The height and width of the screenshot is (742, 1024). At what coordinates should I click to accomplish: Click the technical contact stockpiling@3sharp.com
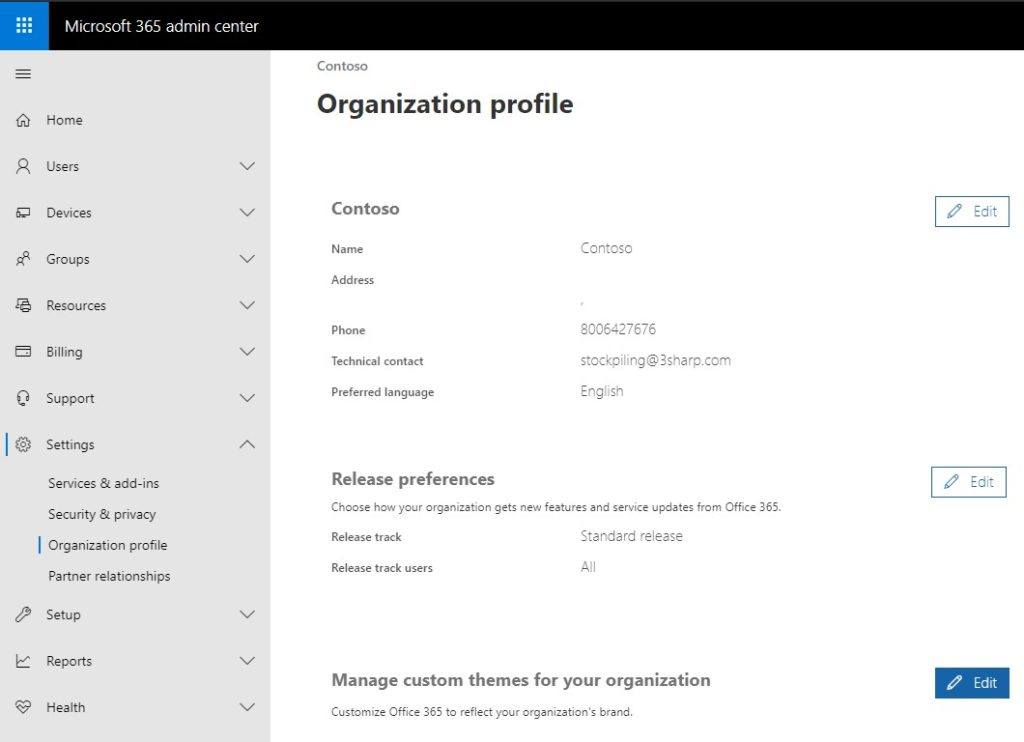(x=655, y=361)
